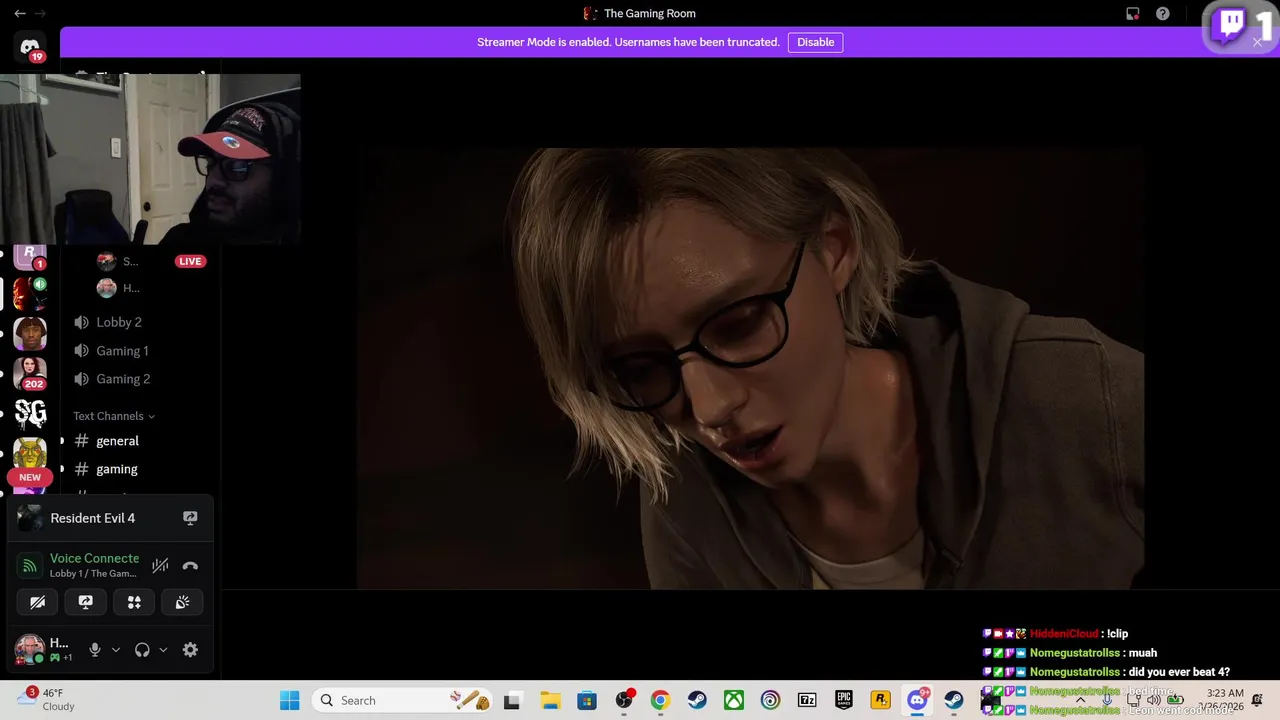Open Rockstar Games Launcher from taskbar
Screen dimensions: 1280x720
[x=880, y=700]
